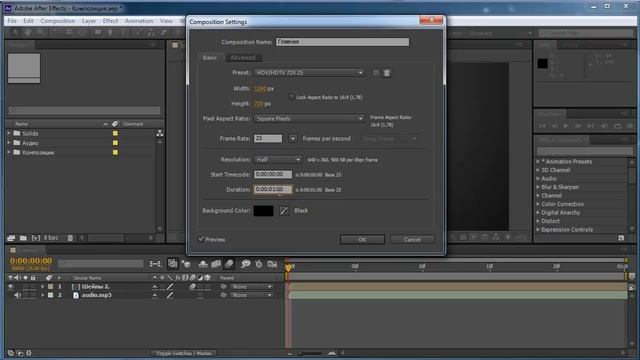Expand the Solids folder in Project panel
The height and width of the screenshot is (360, 640).
click(9, 133)
